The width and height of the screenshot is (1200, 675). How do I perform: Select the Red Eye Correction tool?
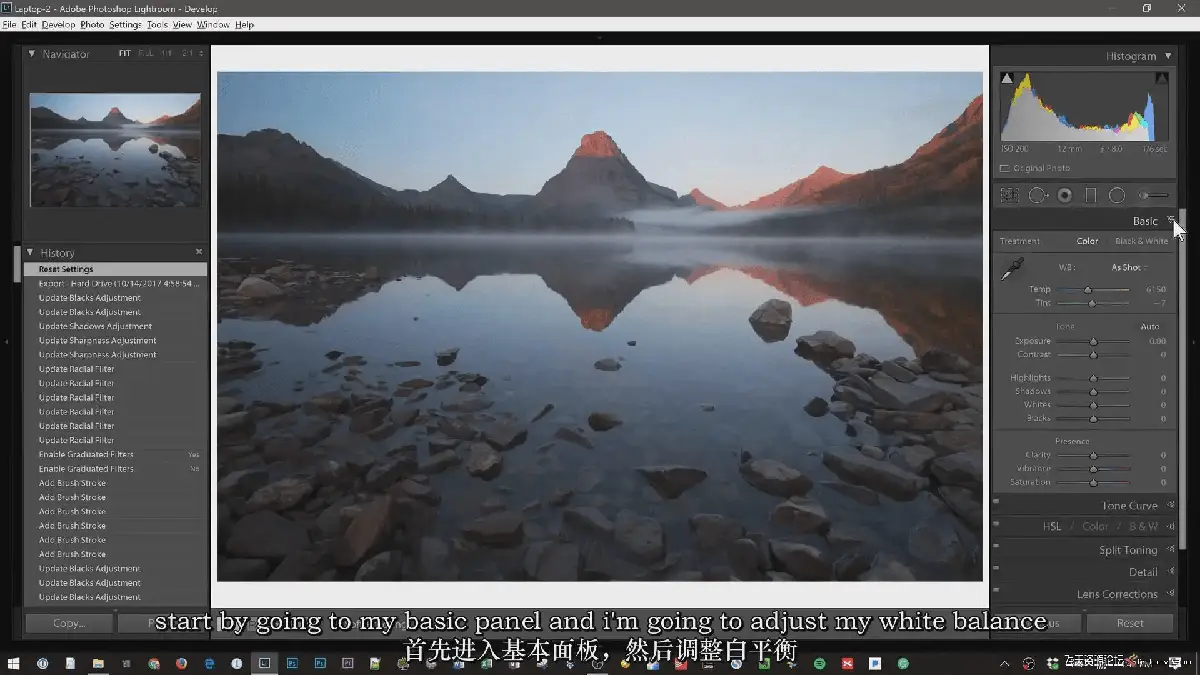coord(1065,196)
